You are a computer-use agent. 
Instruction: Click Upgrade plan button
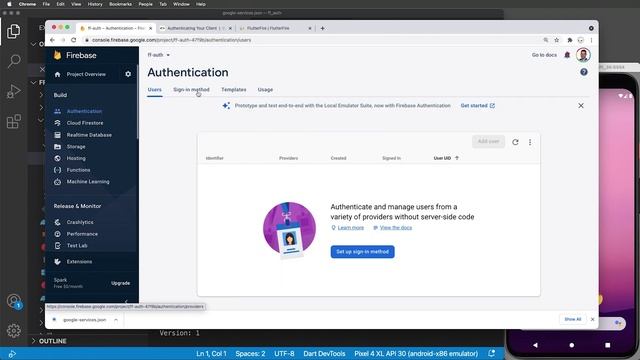pyautogui.click(x=120, y=283)
